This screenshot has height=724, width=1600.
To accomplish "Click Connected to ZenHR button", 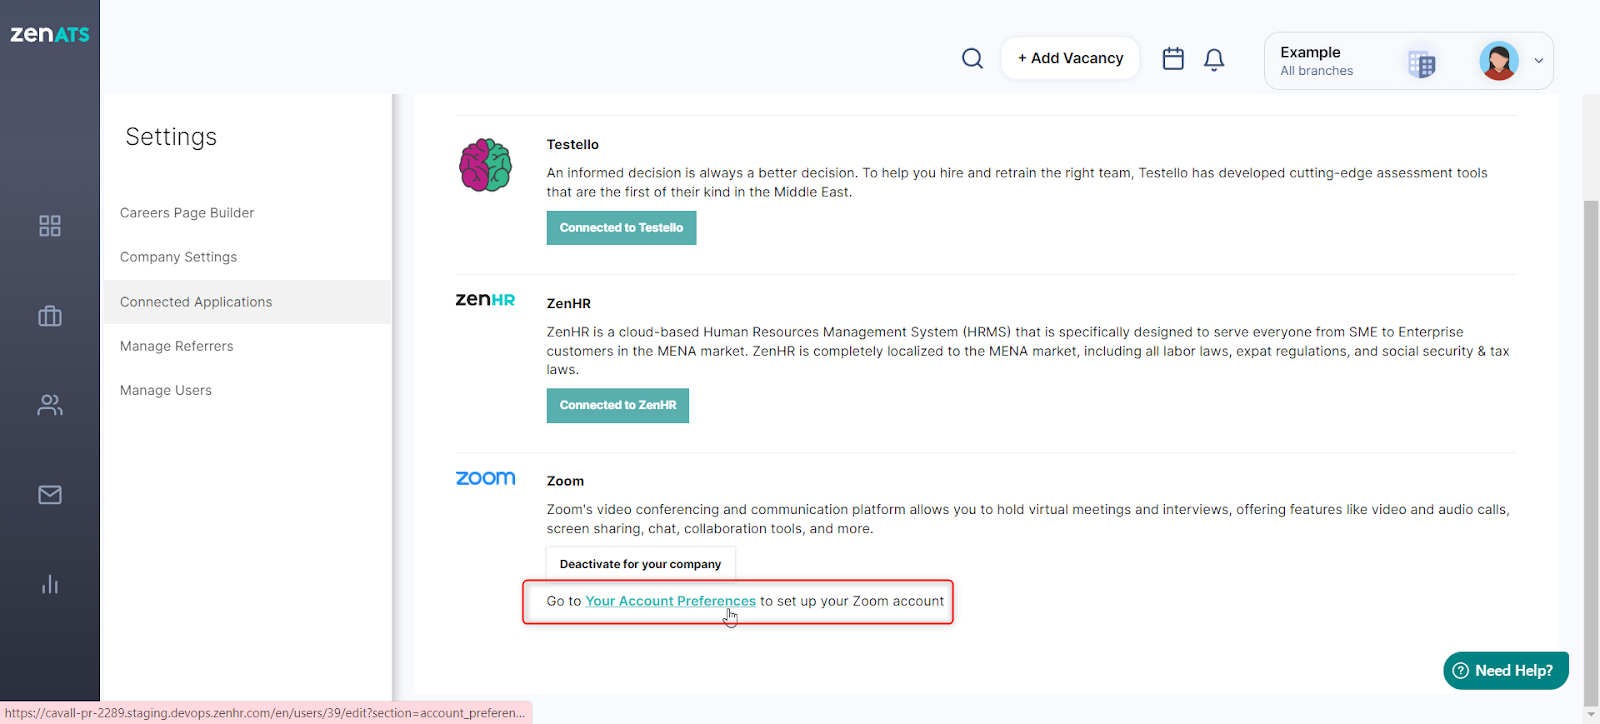I will click(x=618, y=405).
